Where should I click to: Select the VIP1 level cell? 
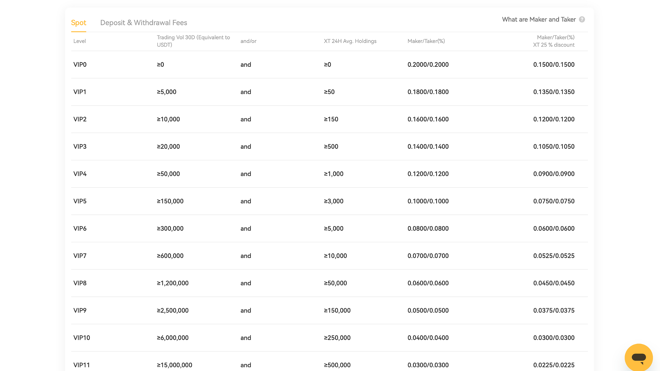tap(80, 92)
